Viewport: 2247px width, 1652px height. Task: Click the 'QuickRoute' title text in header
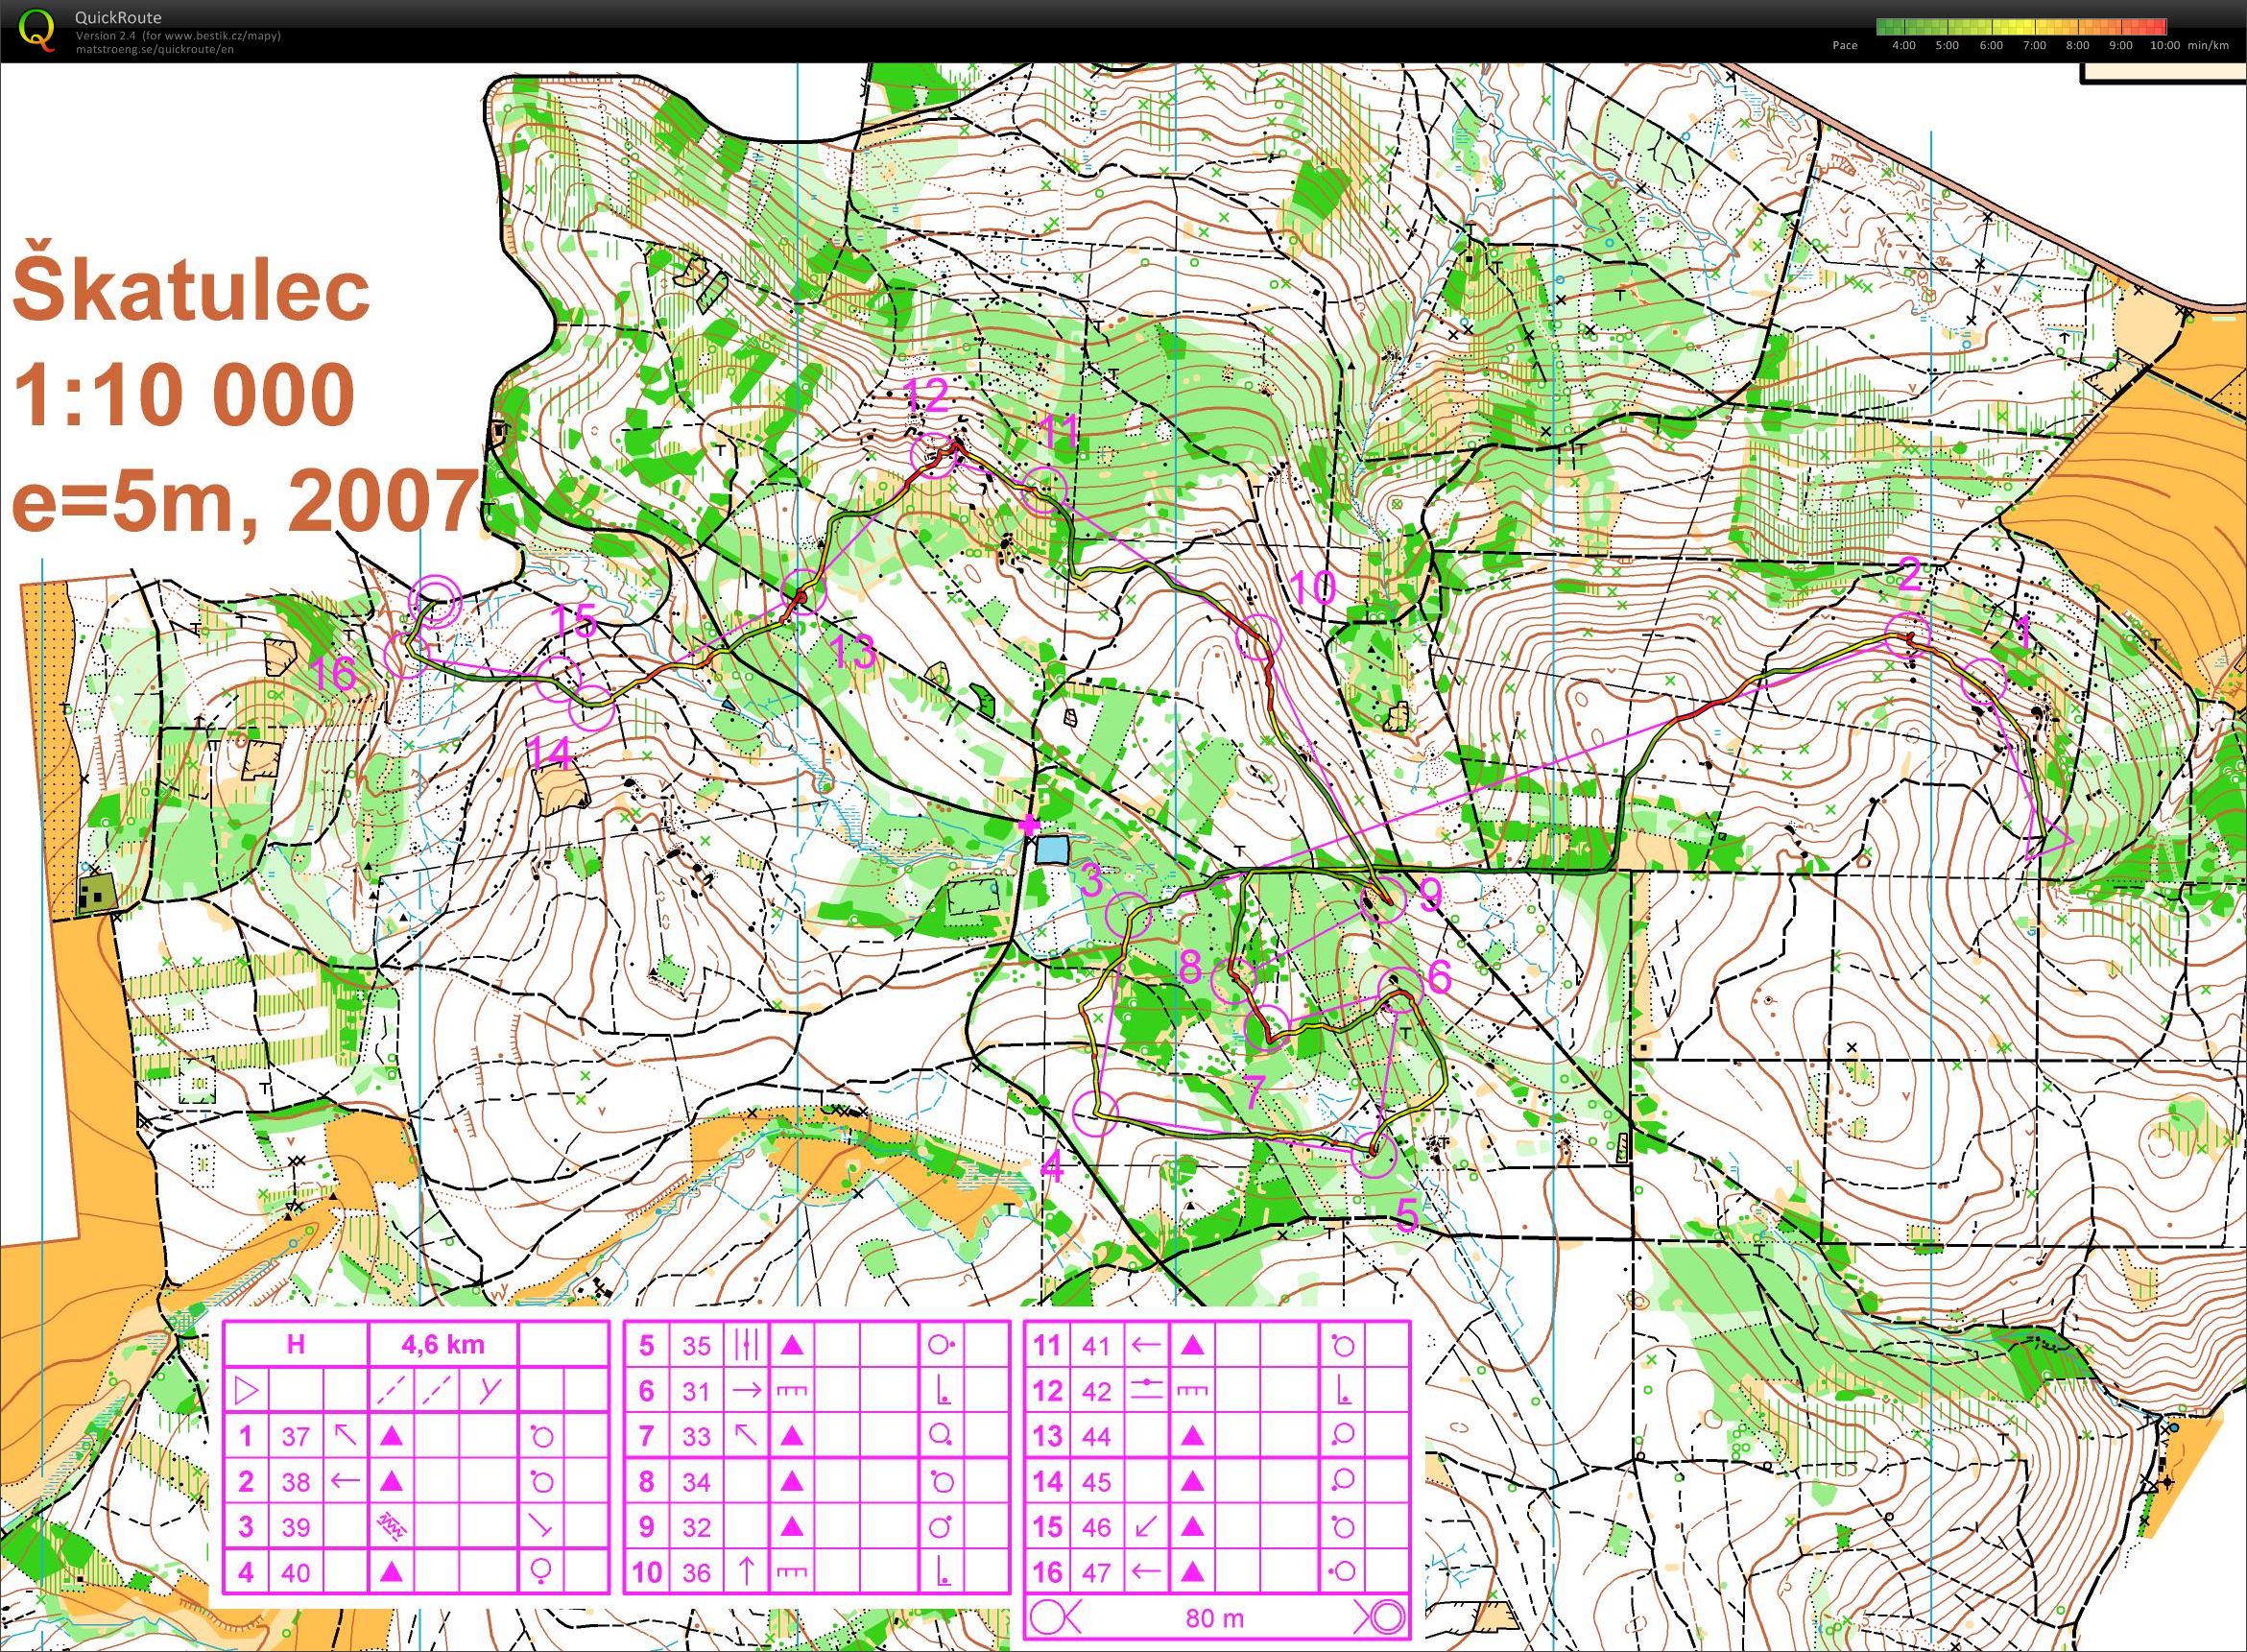[118, 17]
